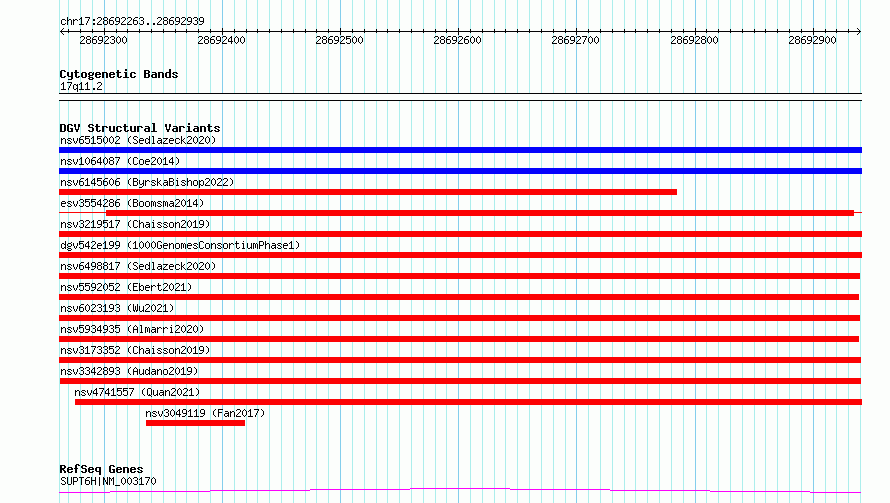Click the 28692700 ruler position

tap(576, 40)
